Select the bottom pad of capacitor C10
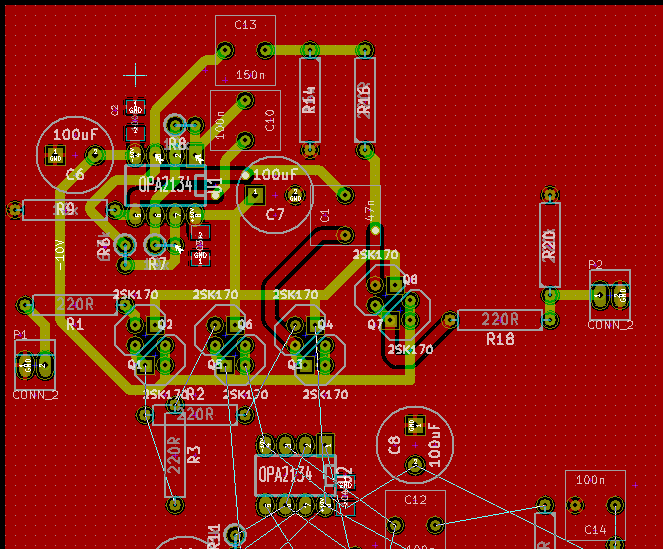 [245, 140]
